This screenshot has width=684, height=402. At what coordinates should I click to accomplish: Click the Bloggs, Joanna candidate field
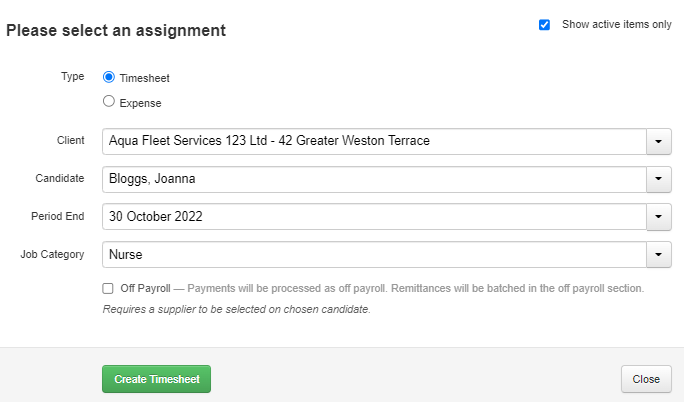(x=374, y=179)
